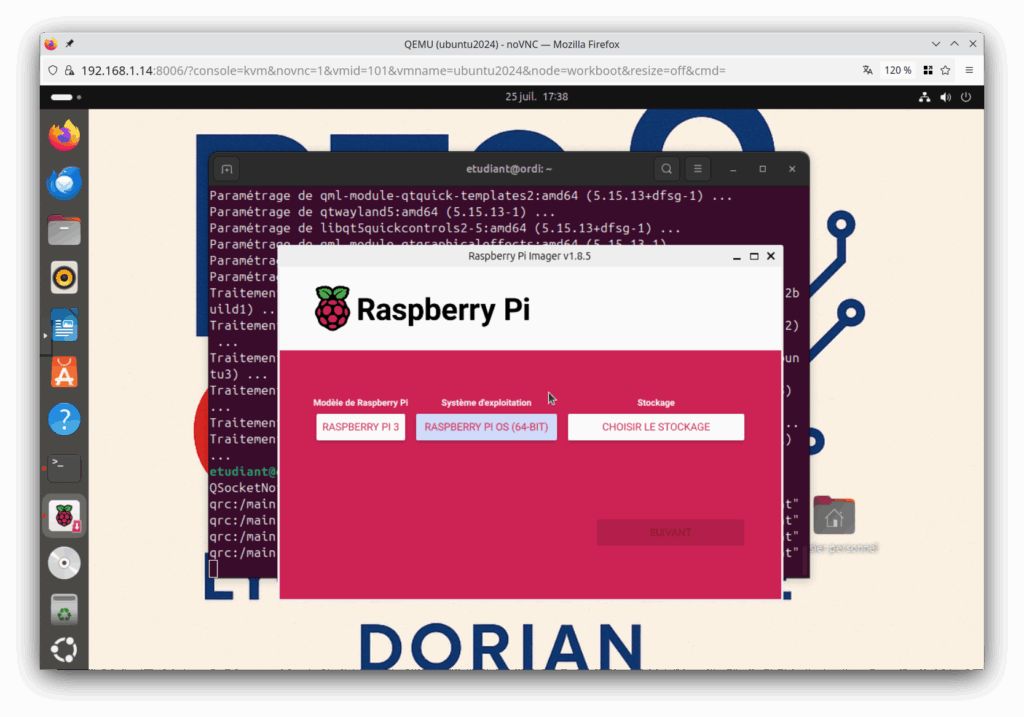The image size is (1024, 717).
Task: Open the Ubuntu App Center icon
Action: click(64, 373)
